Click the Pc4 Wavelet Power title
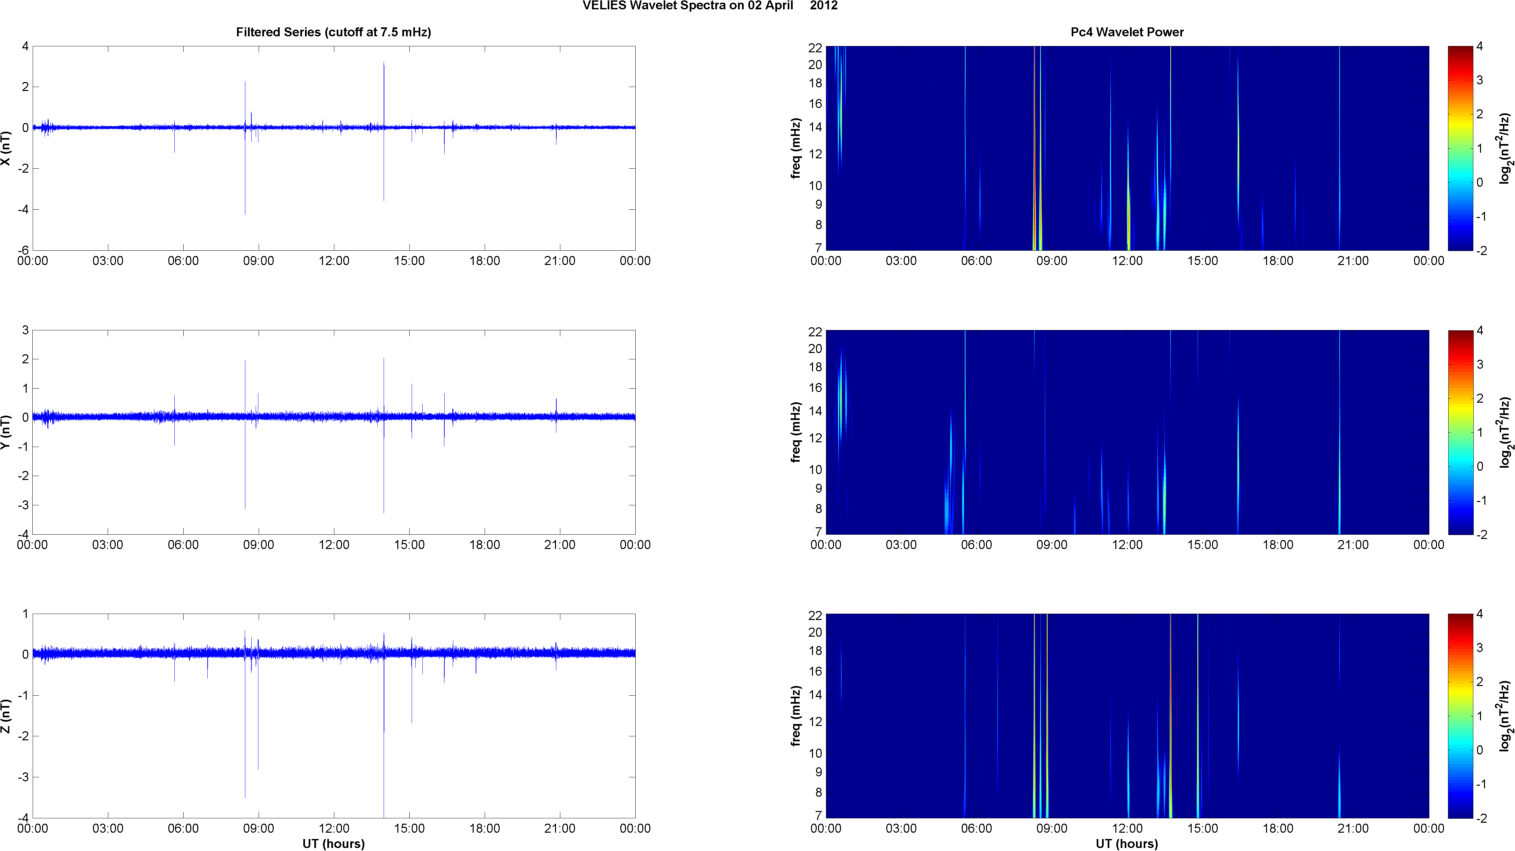Viewport: 1515px width, 851px height. (1126, 32)
